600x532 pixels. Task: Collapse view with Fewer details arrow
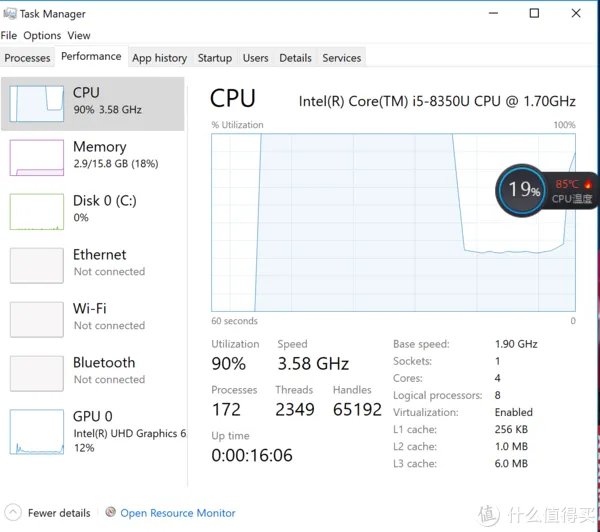click(x=12, y=513)
